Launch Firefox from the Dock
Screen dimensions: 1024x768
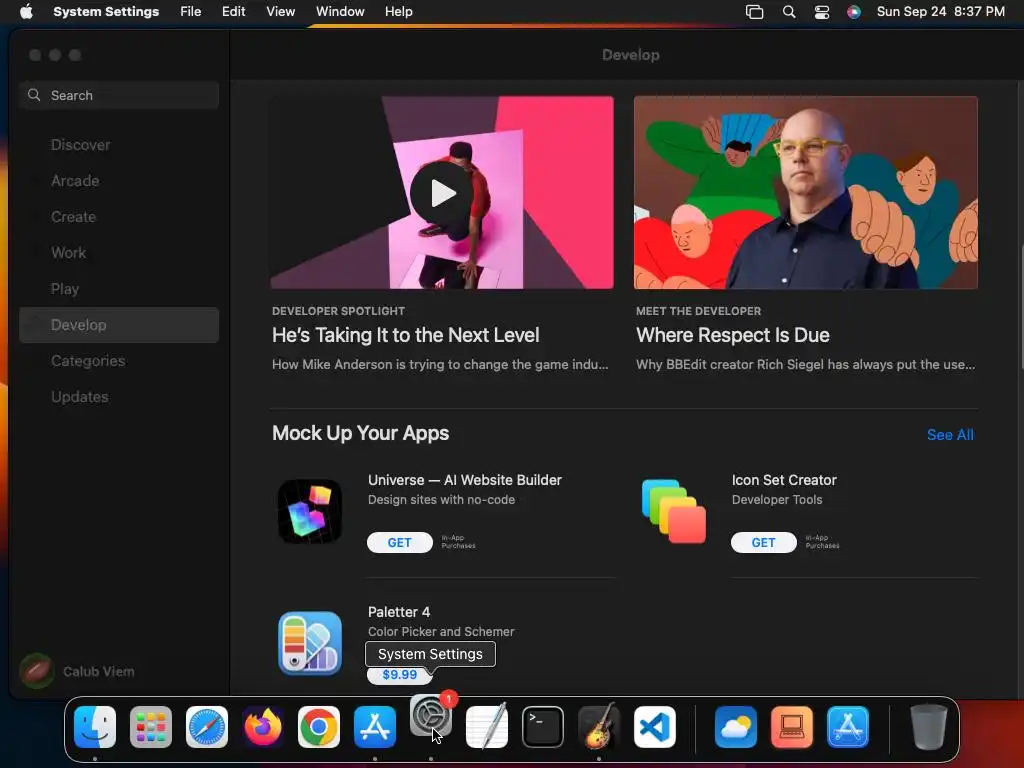coord(263,727)
